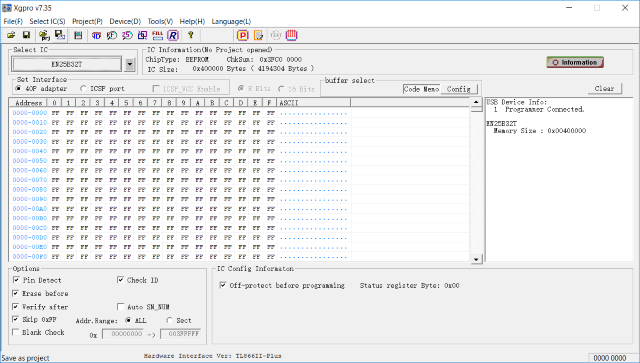Fill the buffer using the FILL icon
The width and height of the screenshot is (640, 363).
click(x=158, y=36)
